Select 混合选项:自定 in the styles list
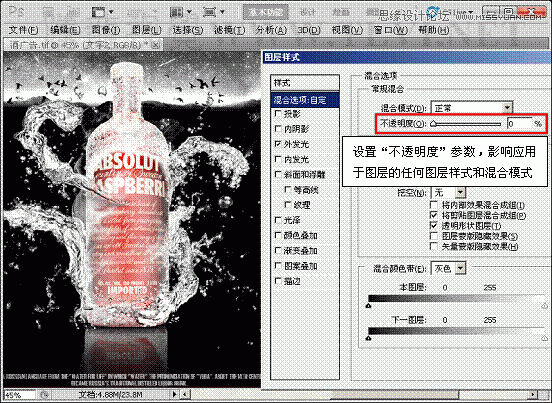552x403 pixels. point(305,100)
